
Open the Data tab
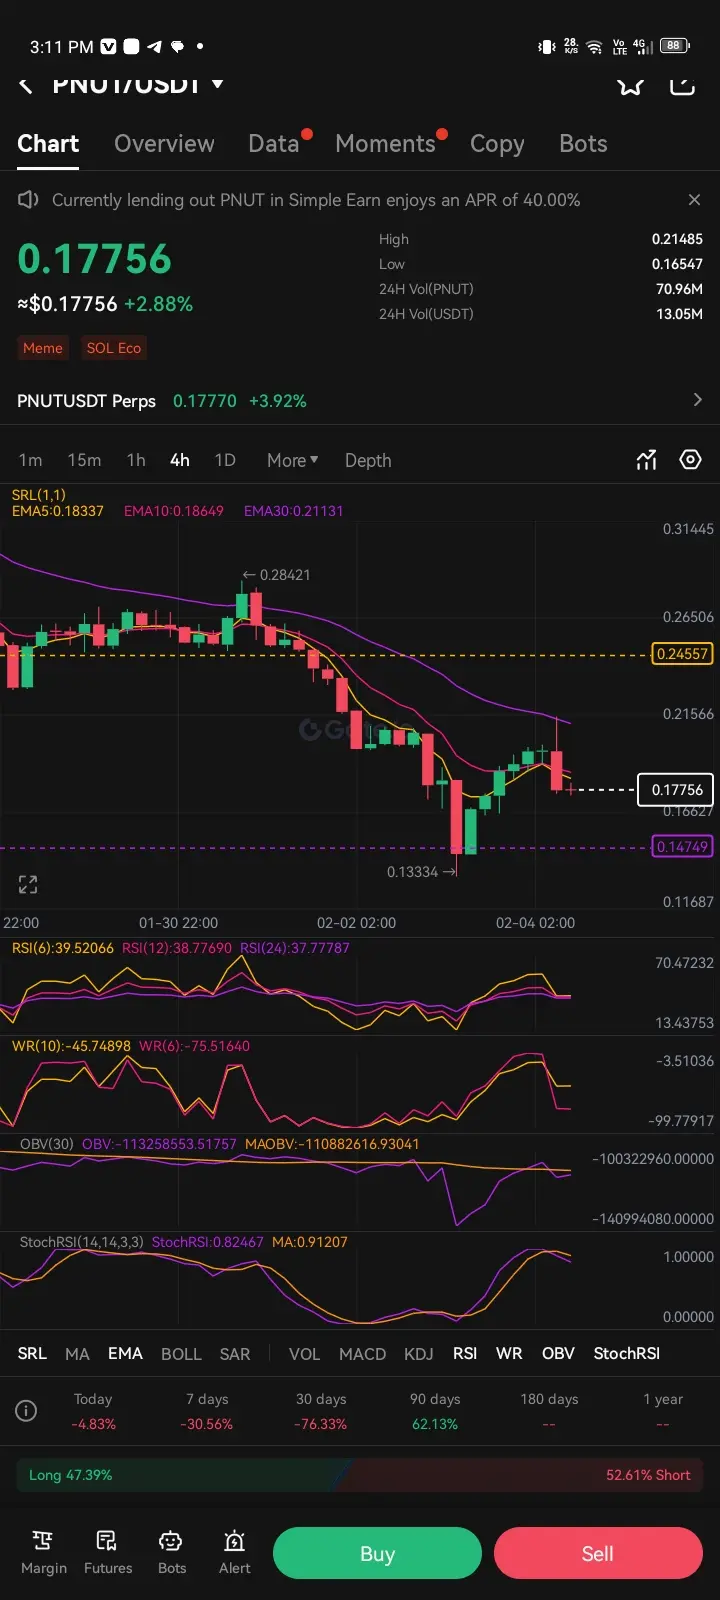274,144
